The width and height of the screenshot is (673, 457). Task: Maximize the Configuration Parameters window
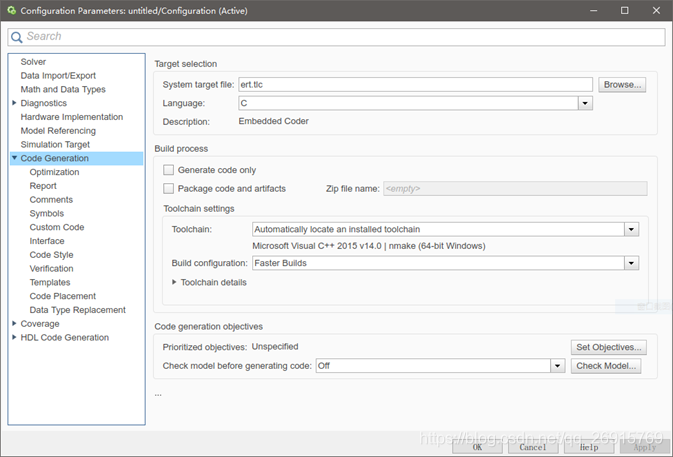click(624, 10)
